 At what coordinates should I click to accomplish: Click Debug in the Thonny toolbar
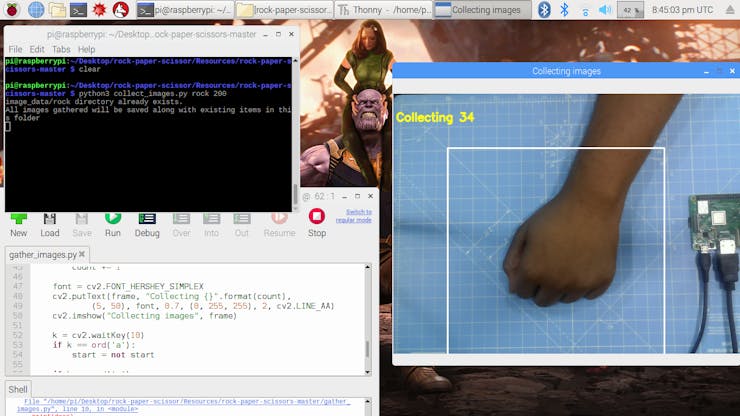coord(147,224)
